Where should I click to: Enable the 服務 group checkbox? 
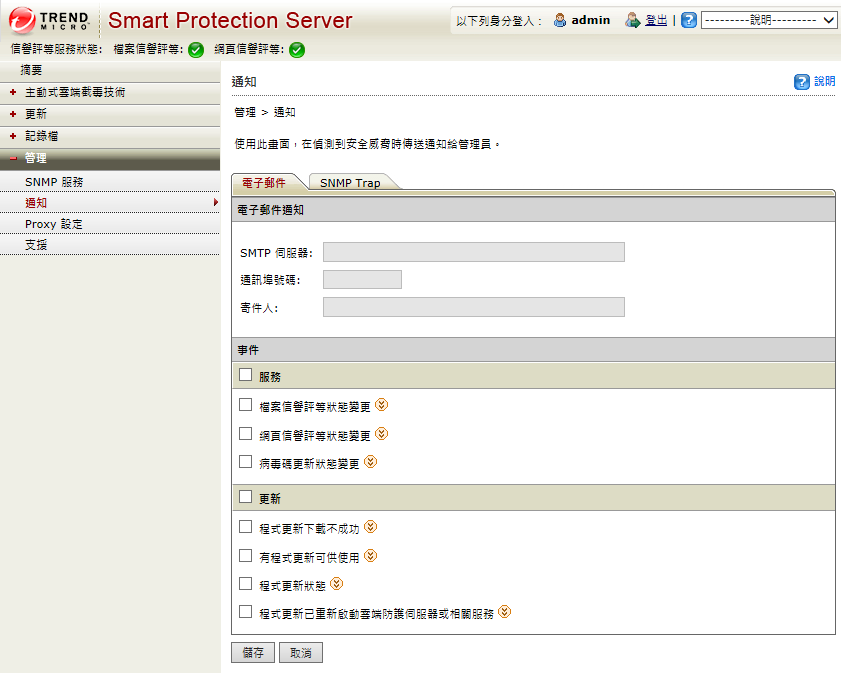246,376
